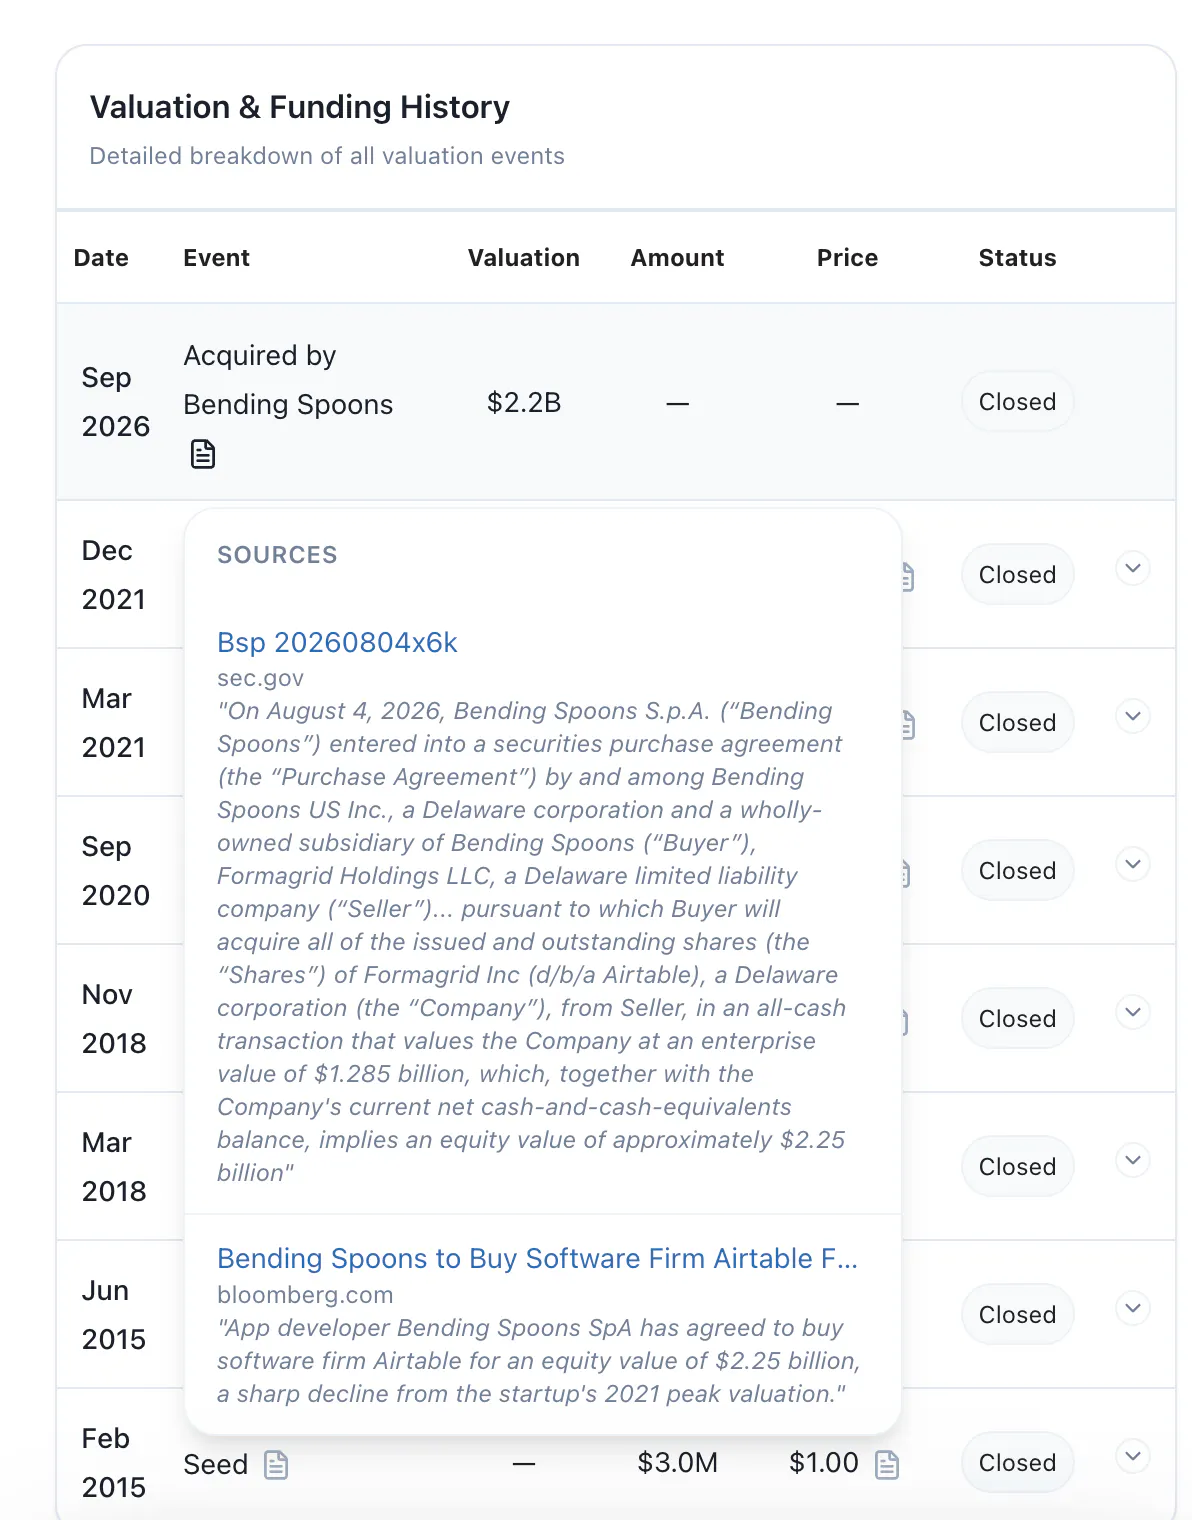Viewport: 1192px width, 1520px height.
Task: Click Closed status badge for Jun 2015
Action: click(1017, 1315)
